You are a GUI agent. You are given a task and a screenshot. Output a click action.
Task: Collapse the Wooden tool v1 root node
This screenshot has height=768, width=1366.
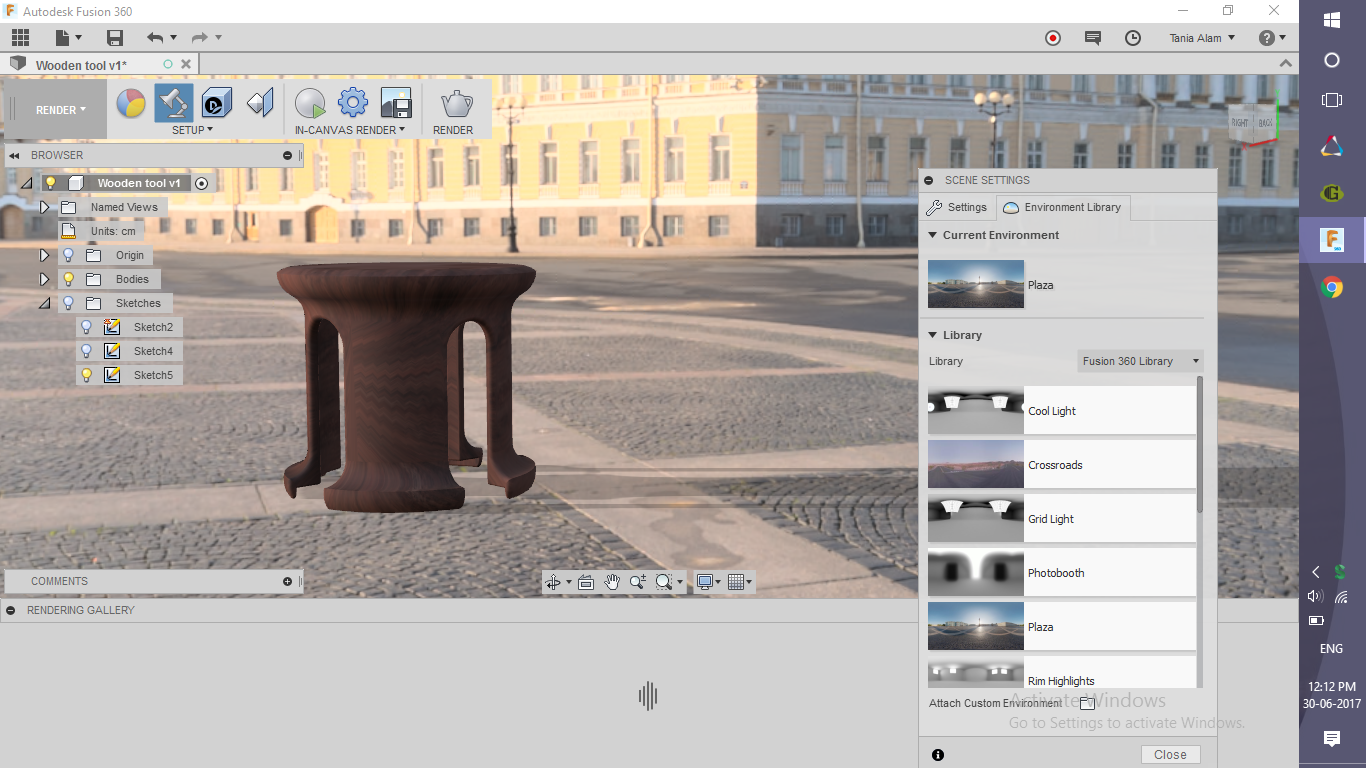pos(27,183)
